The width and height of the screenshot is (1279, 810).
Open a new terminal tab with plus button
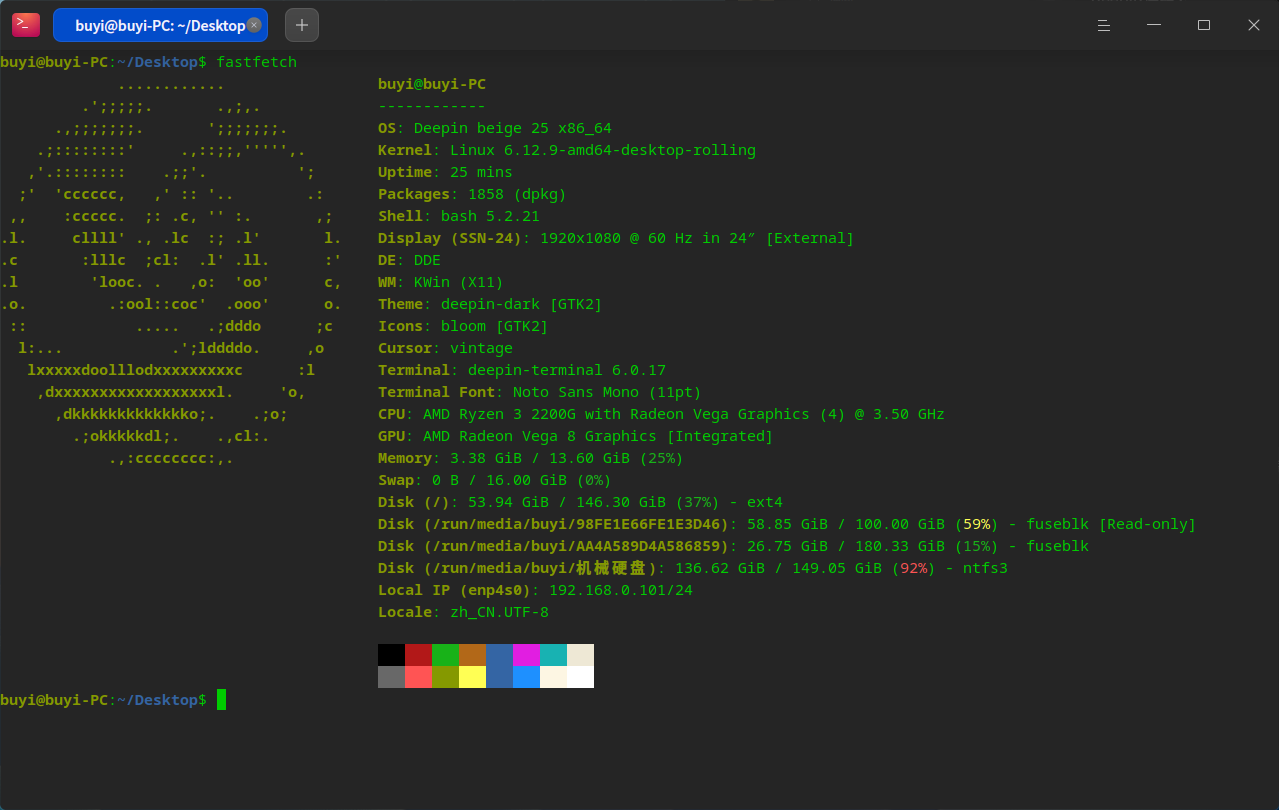click(302, 25)
